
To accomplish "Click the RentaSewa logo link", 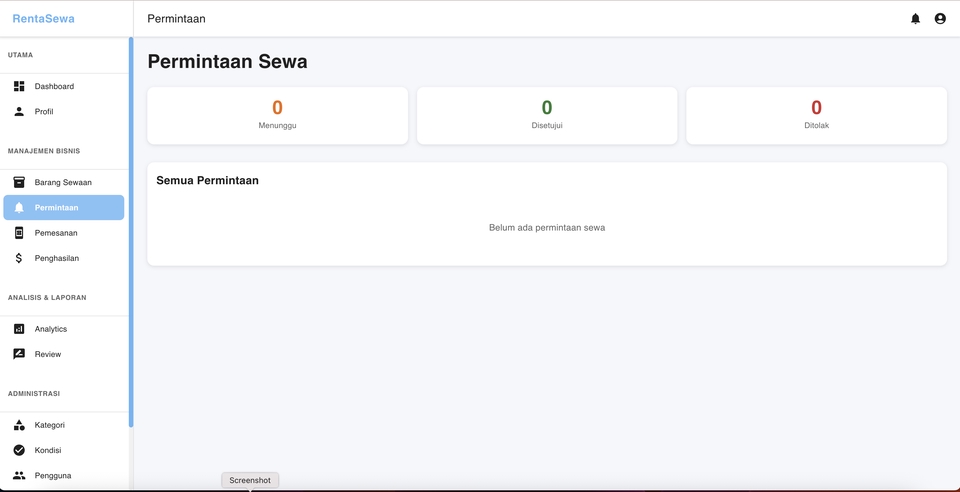I will (x=43, y=19).
